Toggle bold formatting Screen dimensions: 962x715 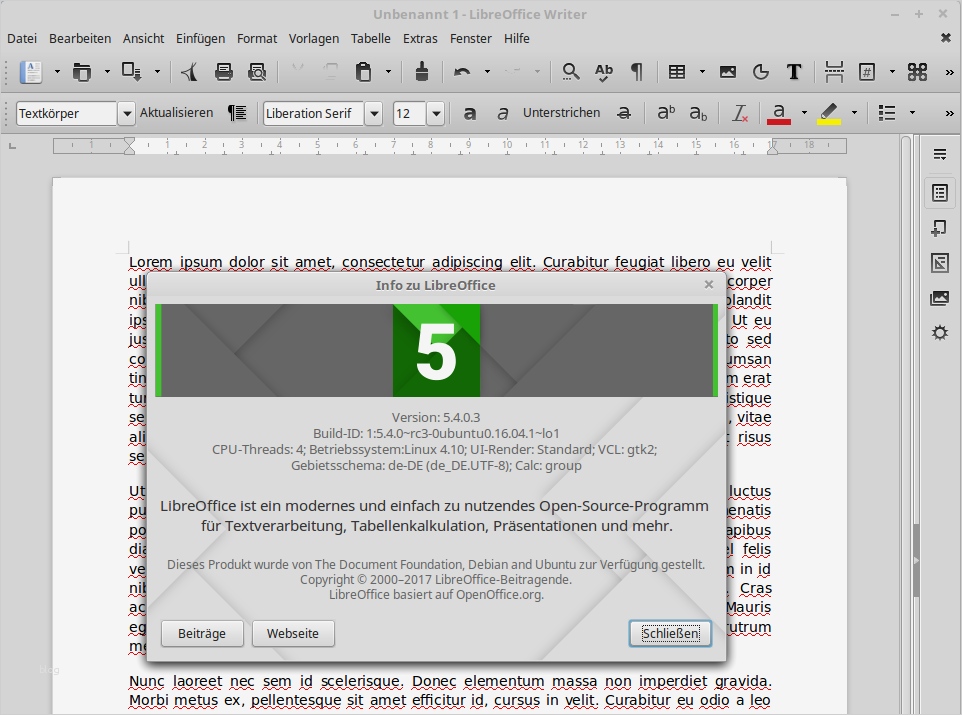[469, 113]
